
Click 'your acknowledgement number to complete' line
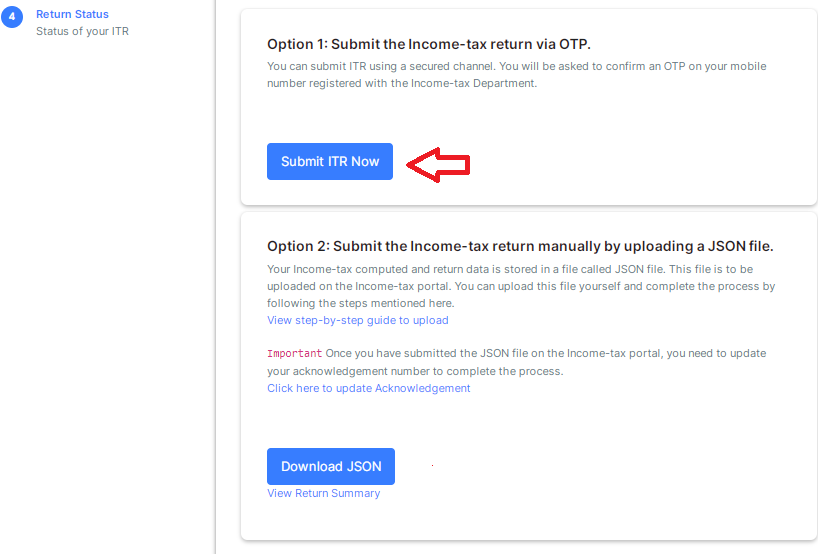415,371
